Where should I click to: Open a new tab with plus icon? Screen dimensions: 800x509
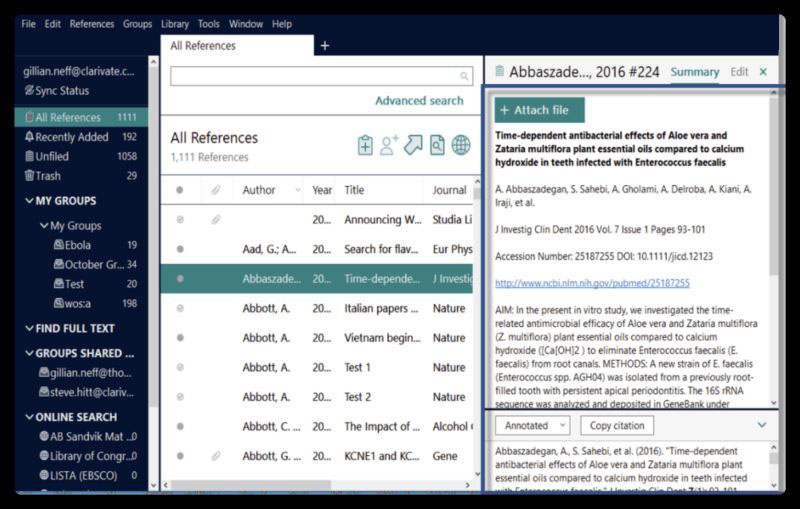(x=325, y=46)
